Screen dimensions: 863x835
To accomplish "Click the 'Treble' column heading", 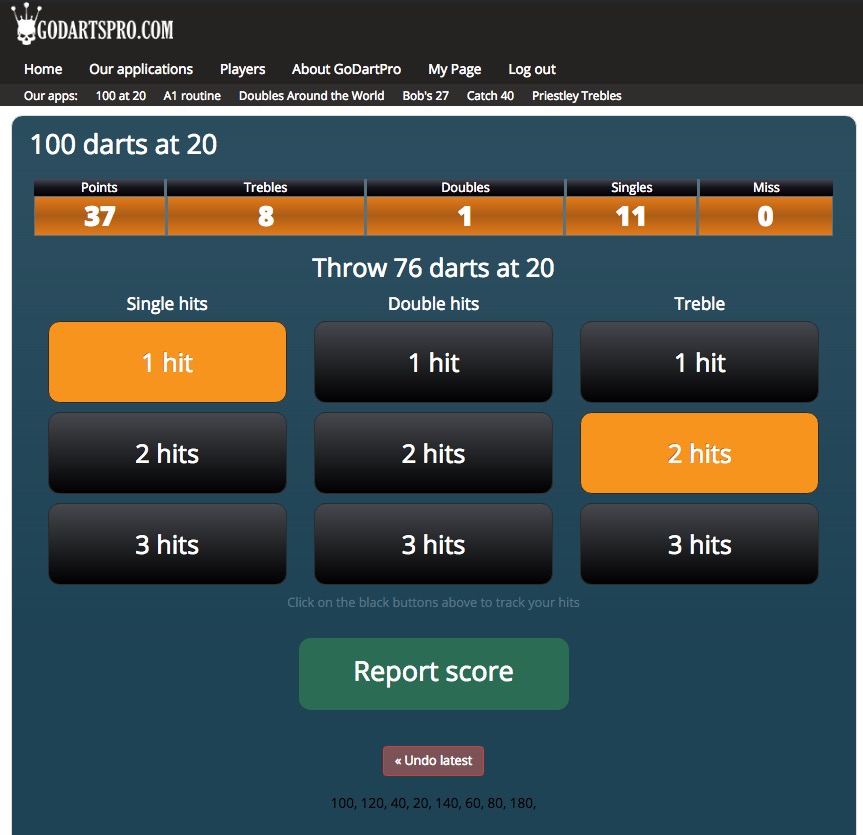I will pyautogui.click(x=700, y=304).
